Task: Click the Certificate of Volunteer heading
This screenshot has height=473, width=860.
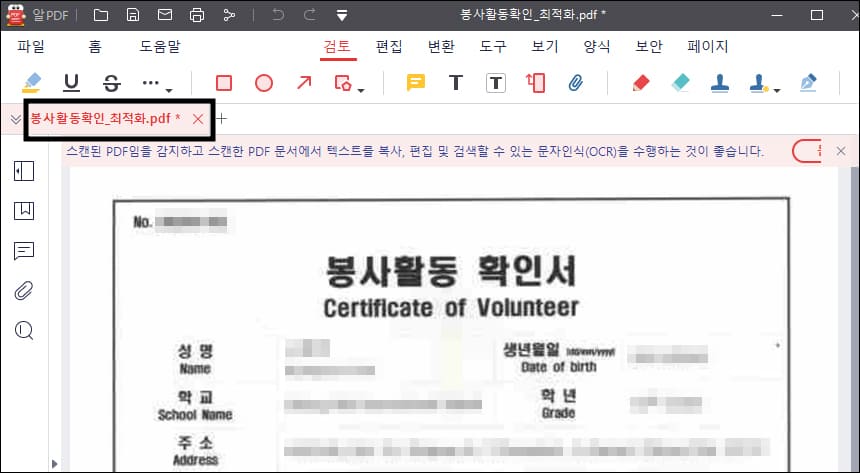Action: point(451,308)
